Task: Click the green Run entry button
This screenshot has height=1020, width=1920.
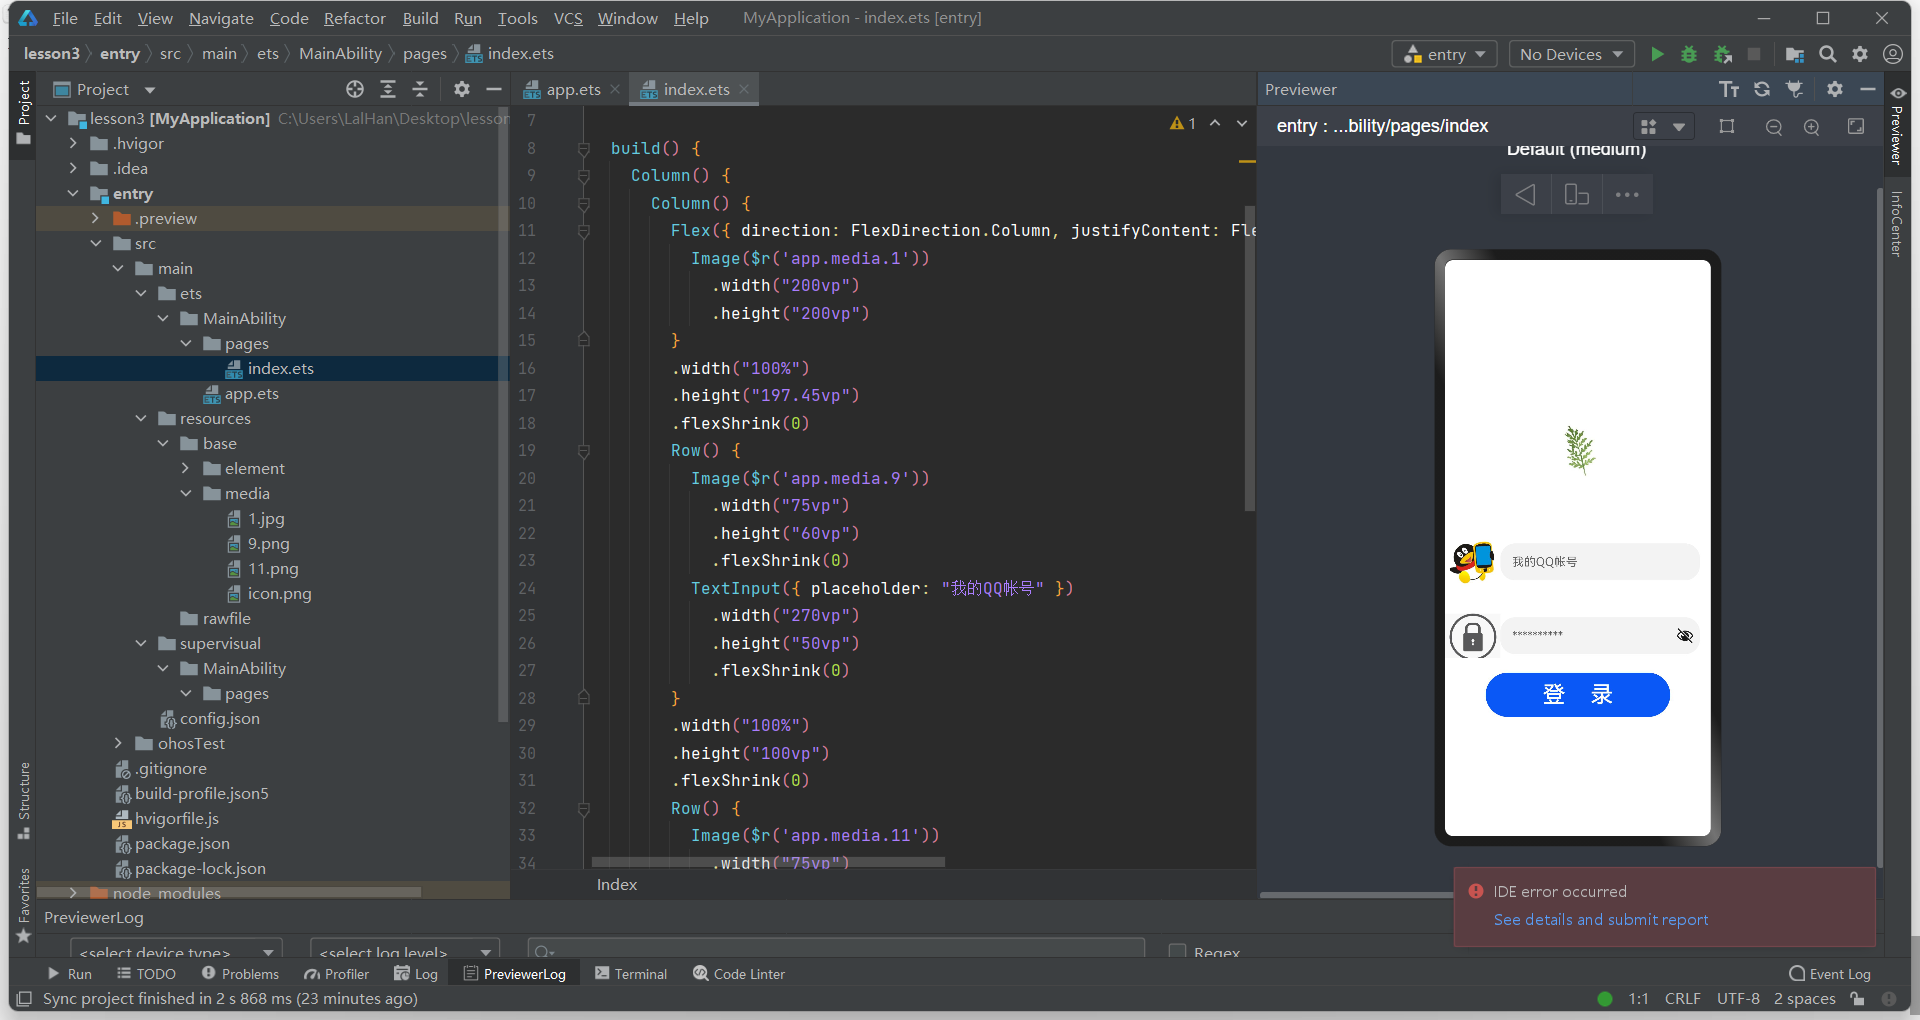Action: tap(1657, 54)
